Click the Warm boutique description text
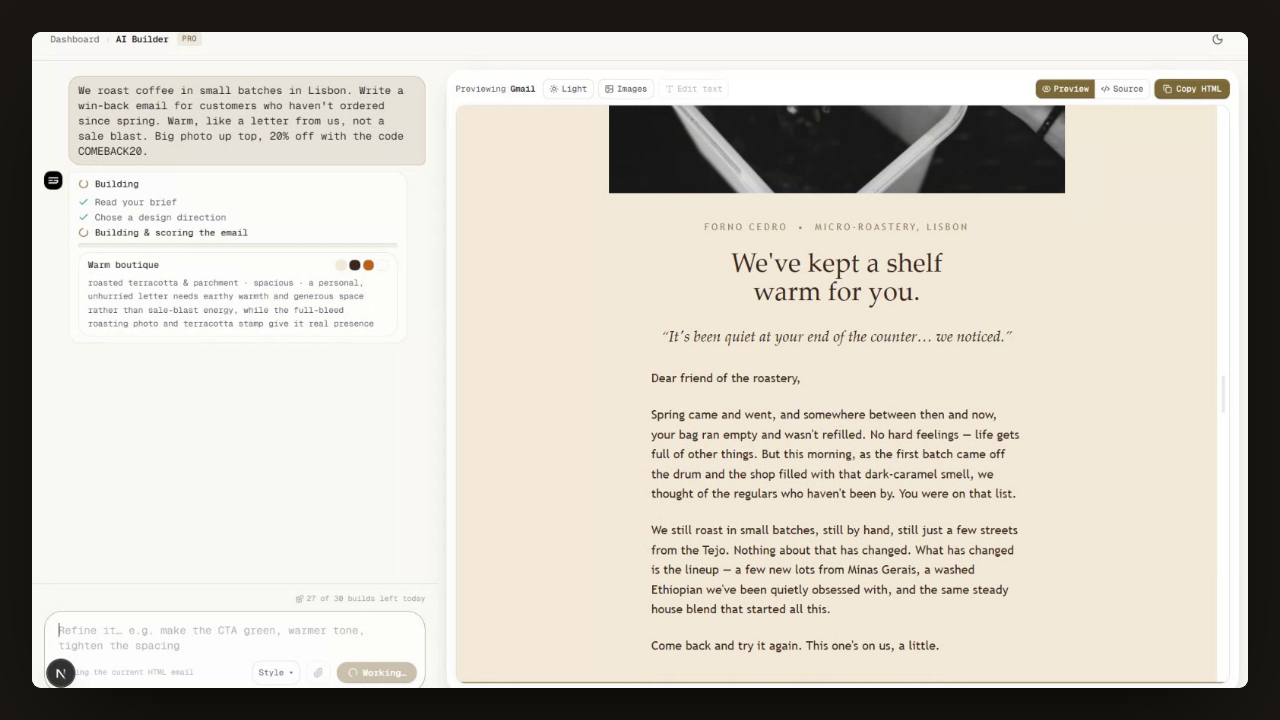Image resolution: width=1280 pixels, height=720 pixels. point(231,303)
